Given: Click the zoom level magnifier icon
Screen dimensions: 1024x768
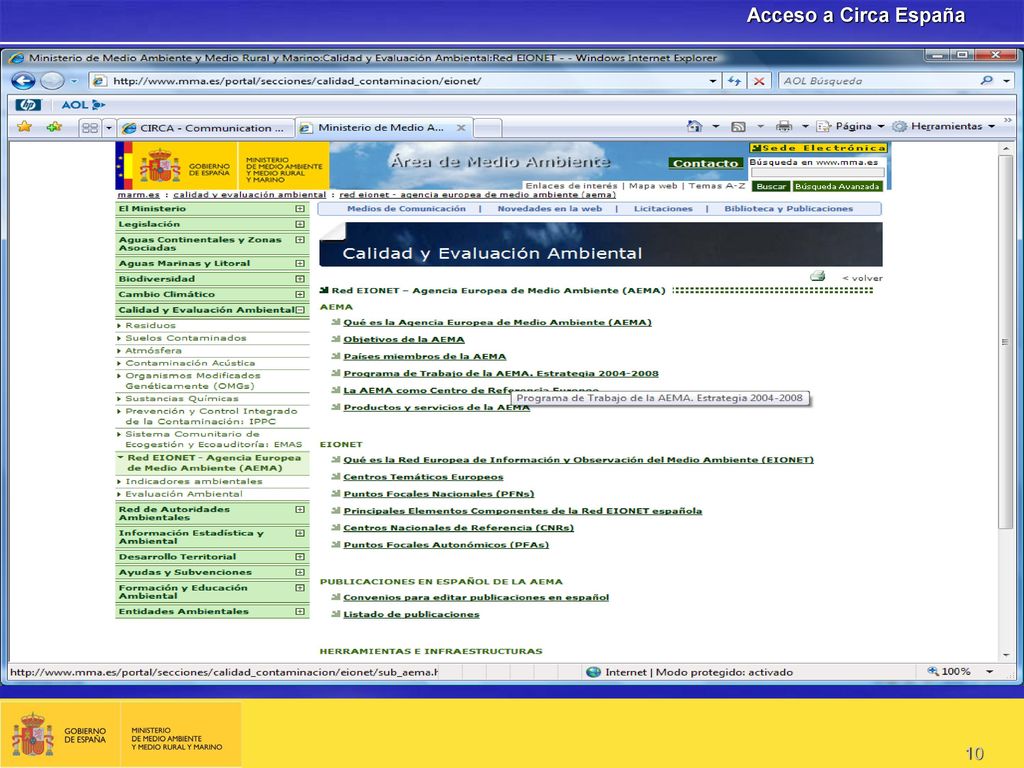Looking at the screenshot, I should pyautogui.click(x=933, y=671).
